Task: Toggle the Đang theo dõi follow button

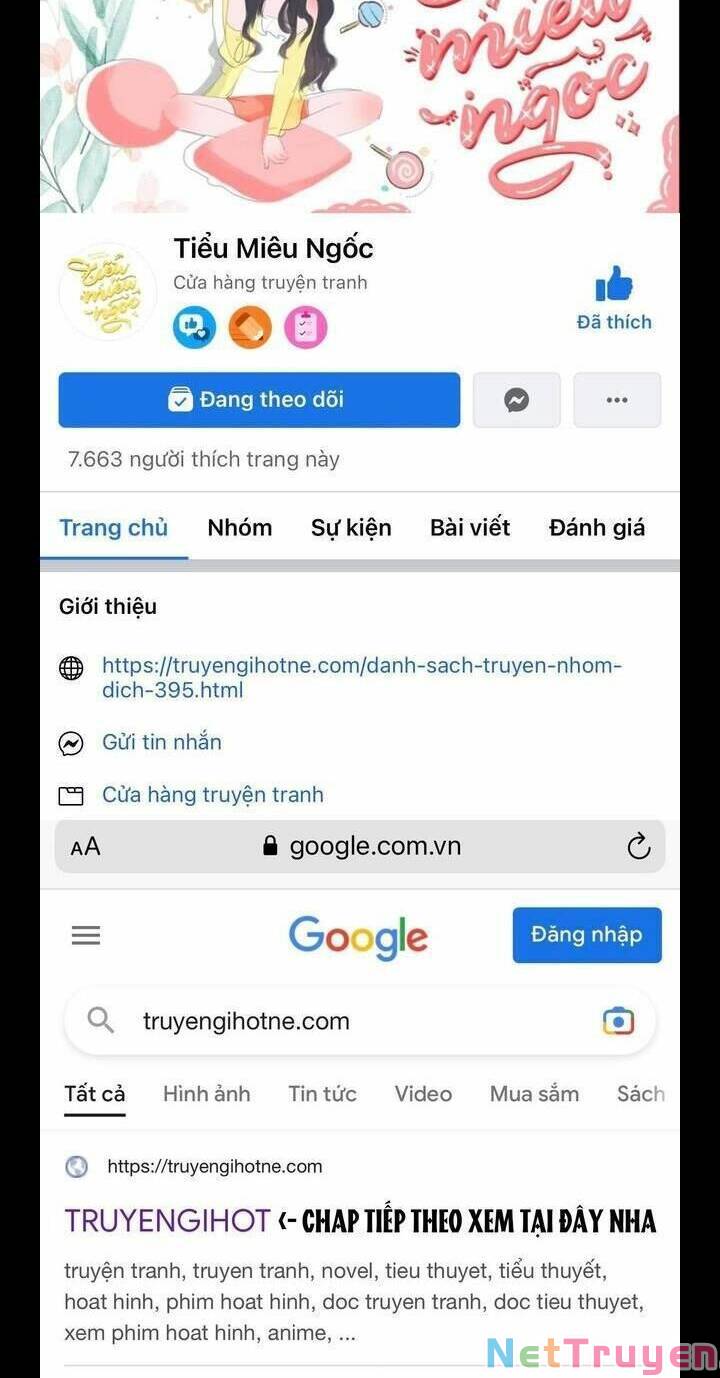Action: point(259,400)
